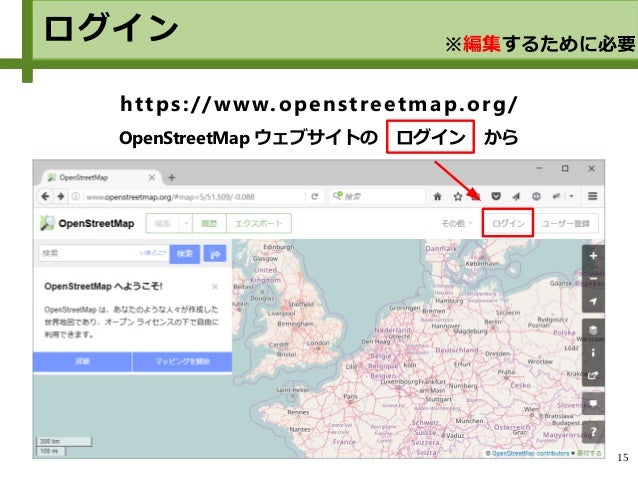Image resolution: width=638 pixels, height=479 pixels.
Task: Click the Edinburgh label on the map
Action: click(x=279, y=247)
